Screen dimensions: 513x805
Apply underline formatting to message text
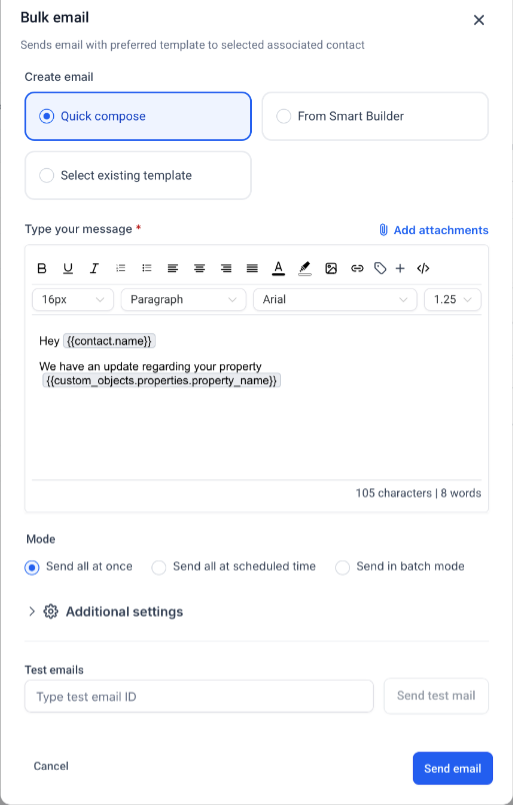pyautogui.click(x=68, y=268)
